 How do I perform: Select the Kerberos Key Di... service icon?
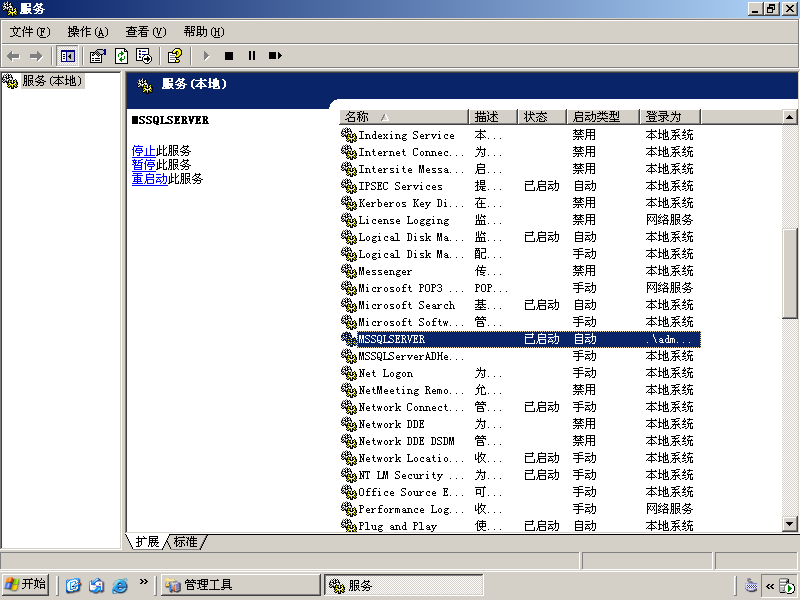pyautogui.click(x=348, y=204)
